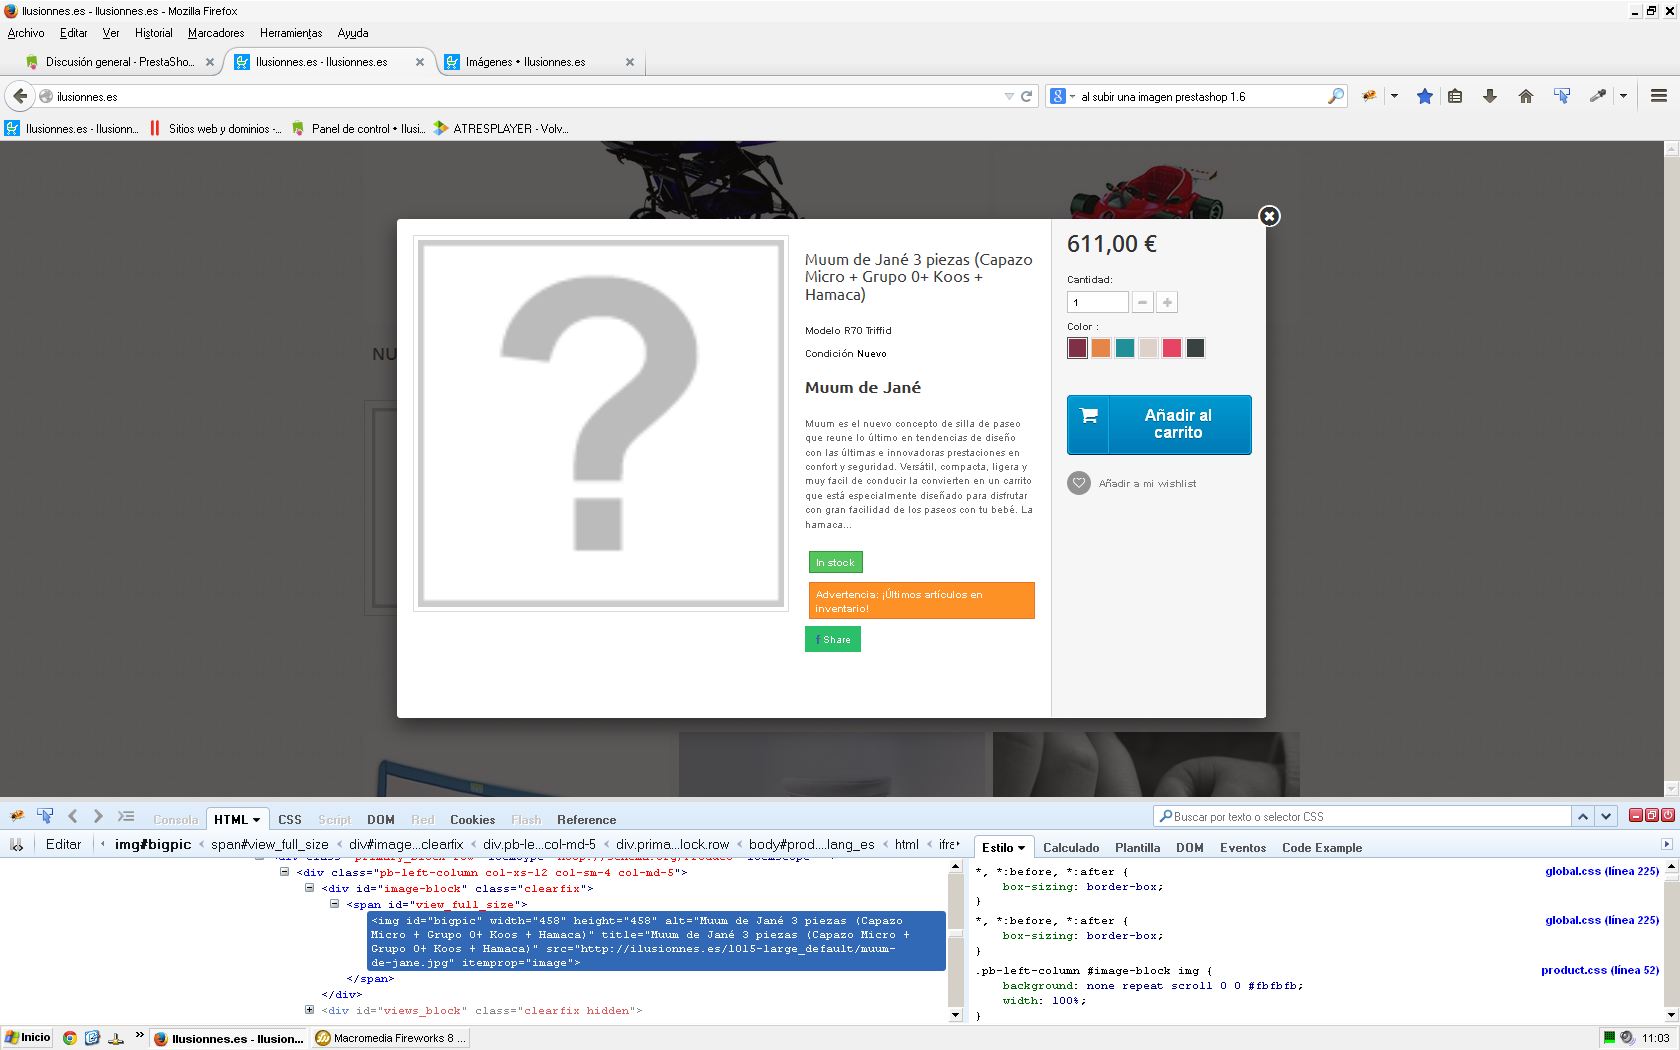Click the inspect element icon in browser toolbar
1680x1050 pixels.
point(1562,96)
